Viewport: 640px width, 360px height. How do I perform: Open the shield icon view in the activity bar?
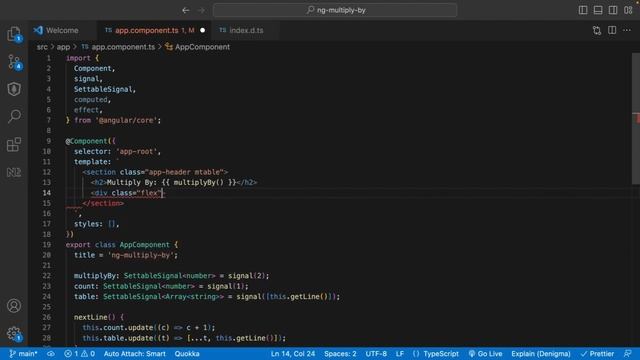14,89
